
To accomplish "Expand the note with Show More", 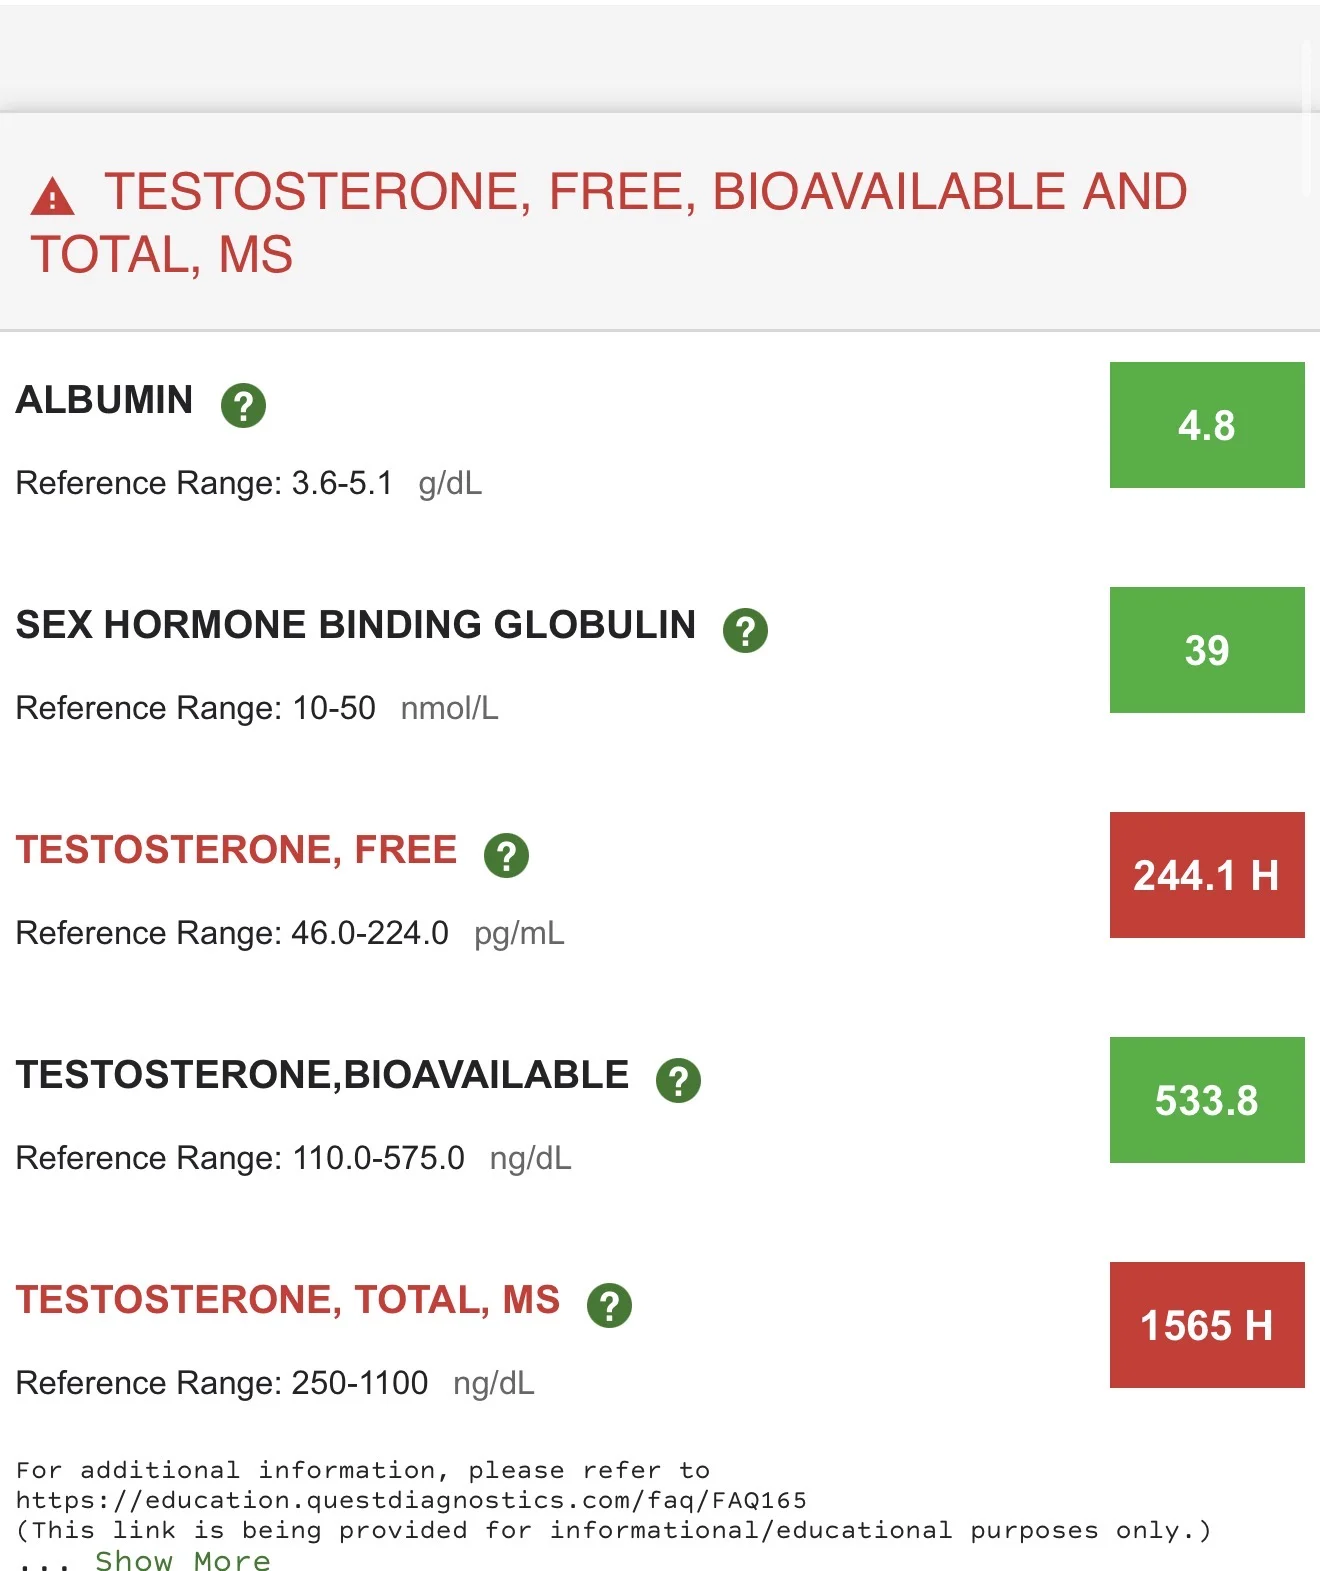I will tap(183, 1559).
